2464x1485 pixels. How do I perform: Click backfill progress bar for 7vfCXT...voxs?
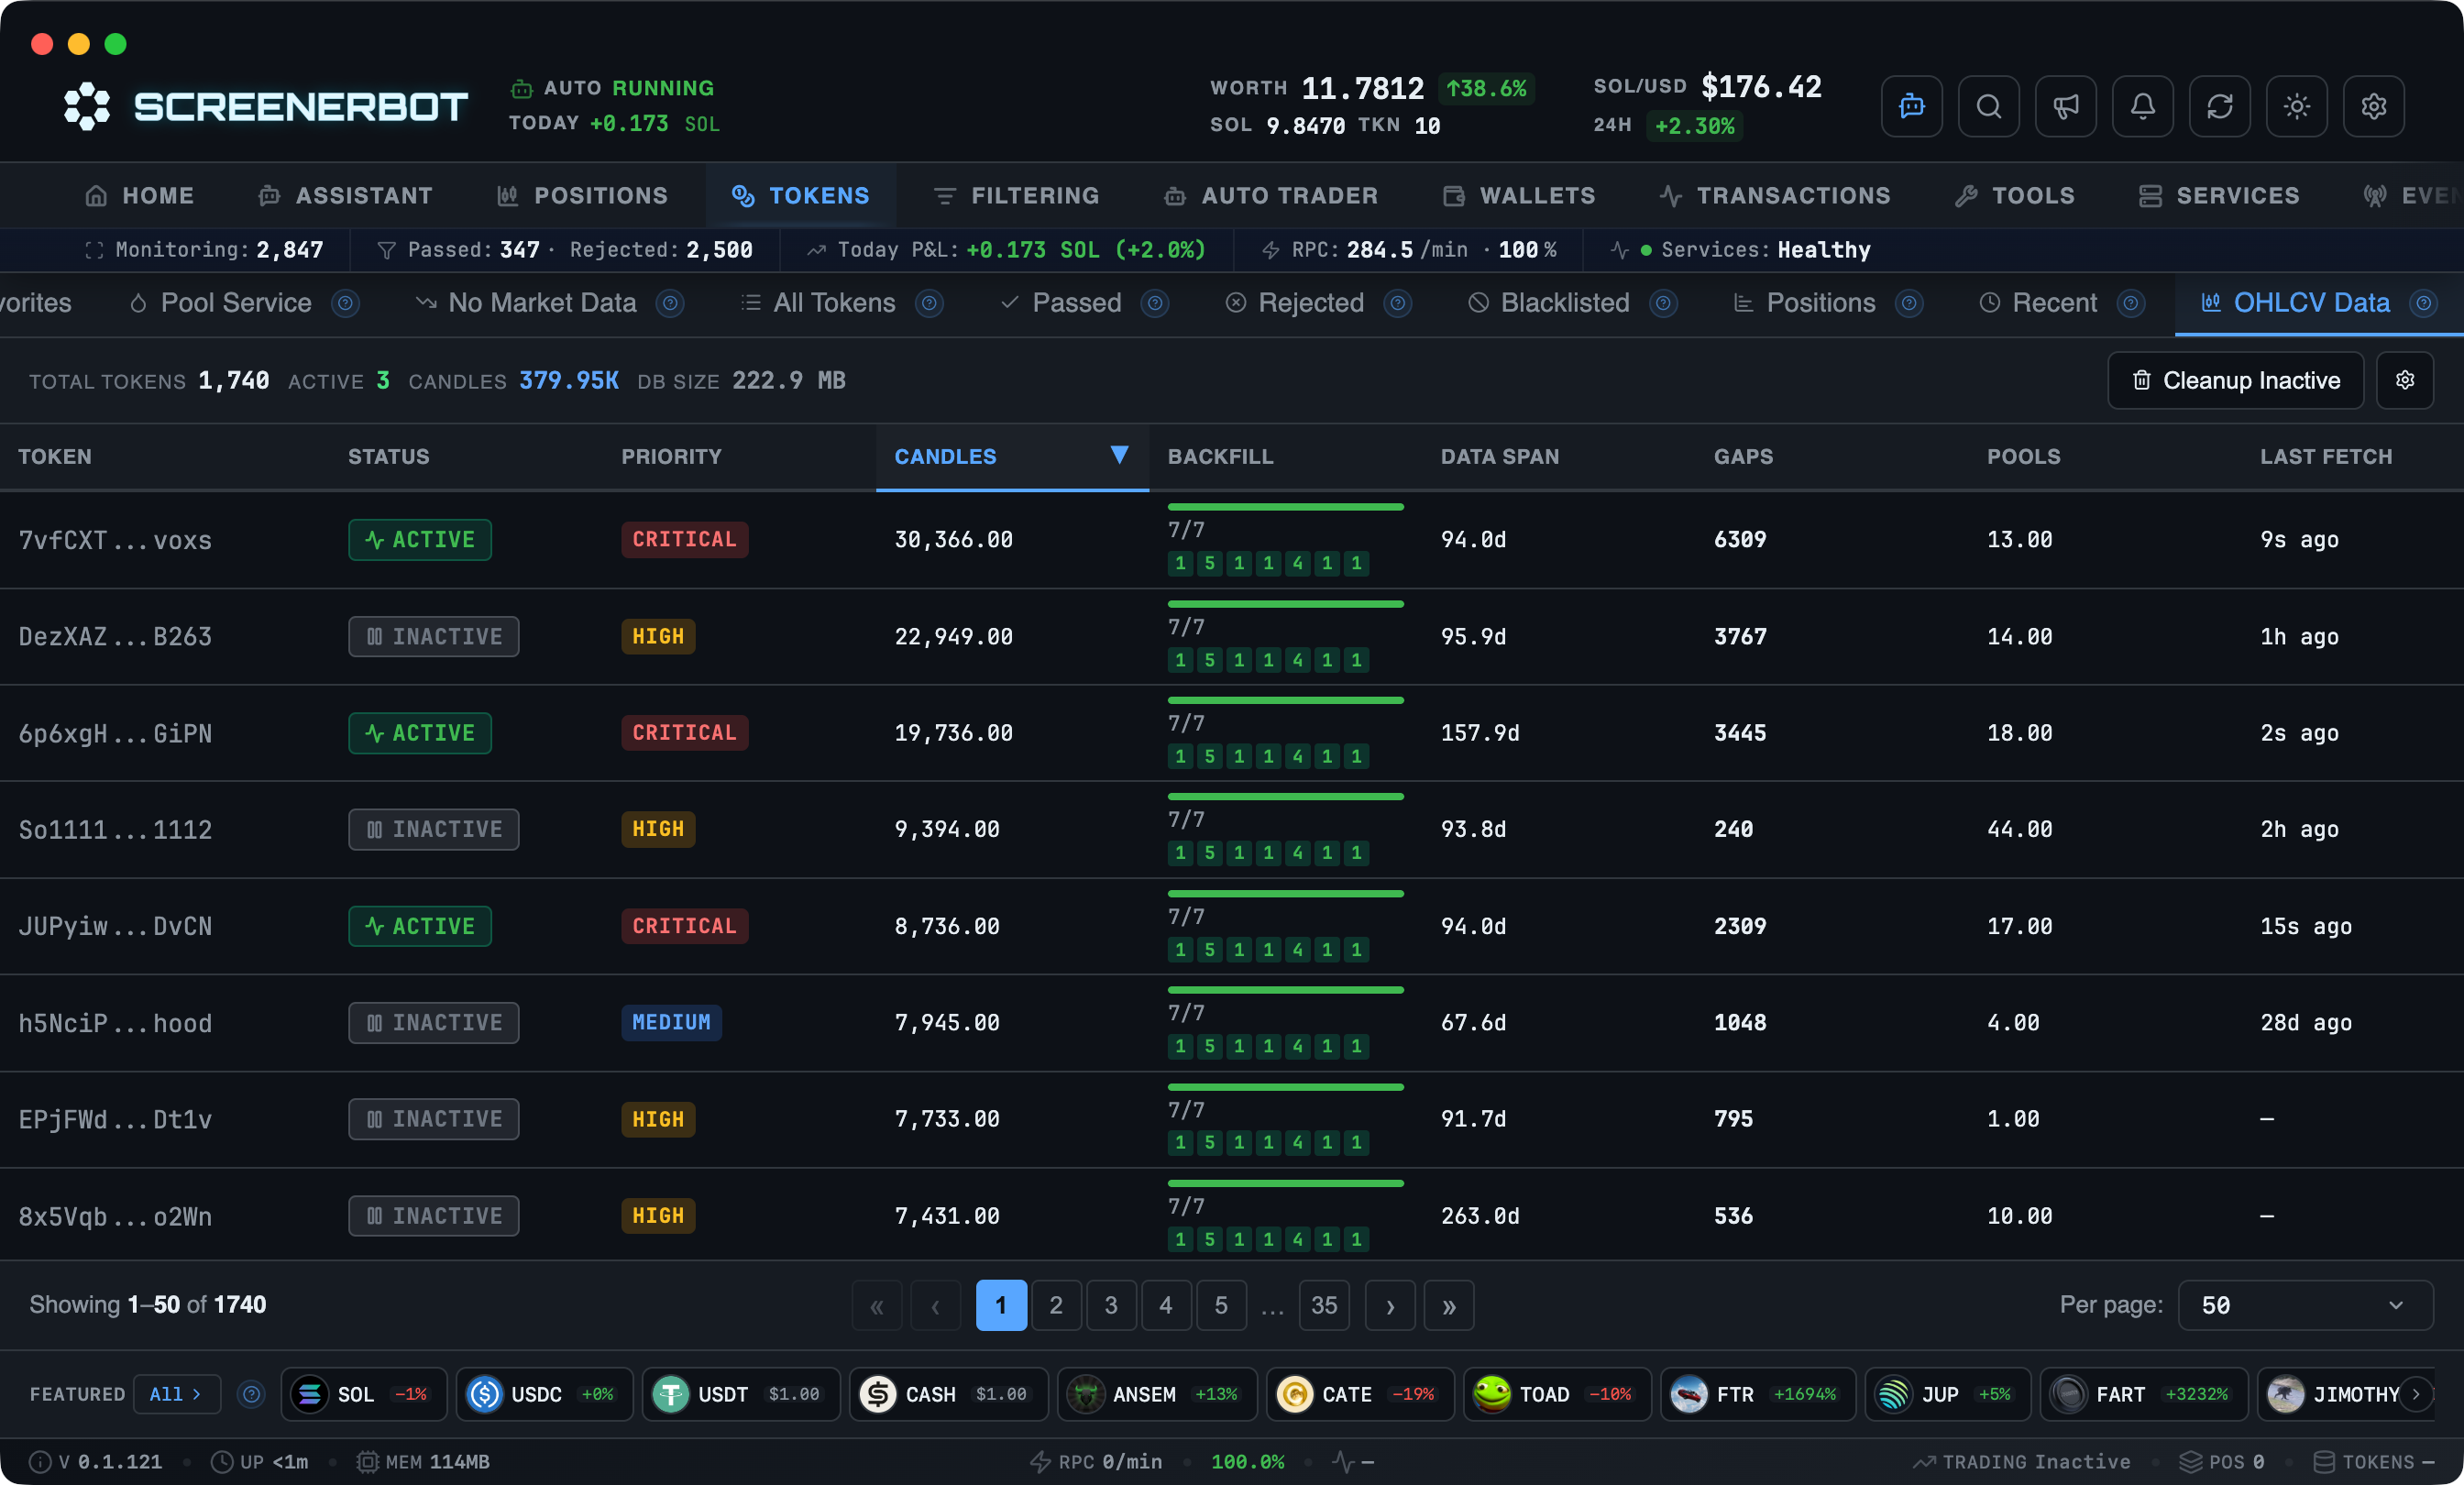pyautogui.click(x=1285, y=507)
